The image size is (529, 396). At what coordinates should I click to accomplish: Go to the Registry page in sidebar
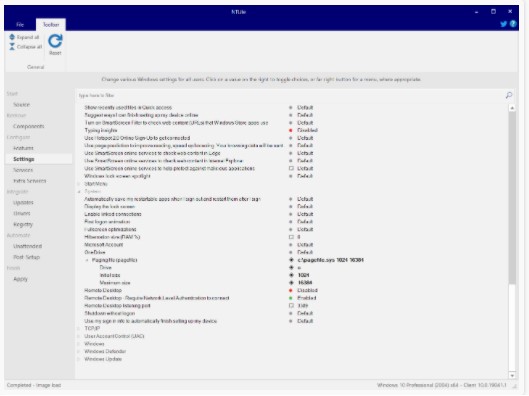[23, 224]
